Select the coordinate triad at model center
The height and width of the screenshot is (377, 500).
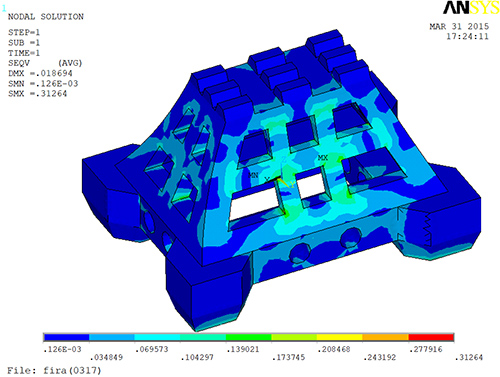283,180
